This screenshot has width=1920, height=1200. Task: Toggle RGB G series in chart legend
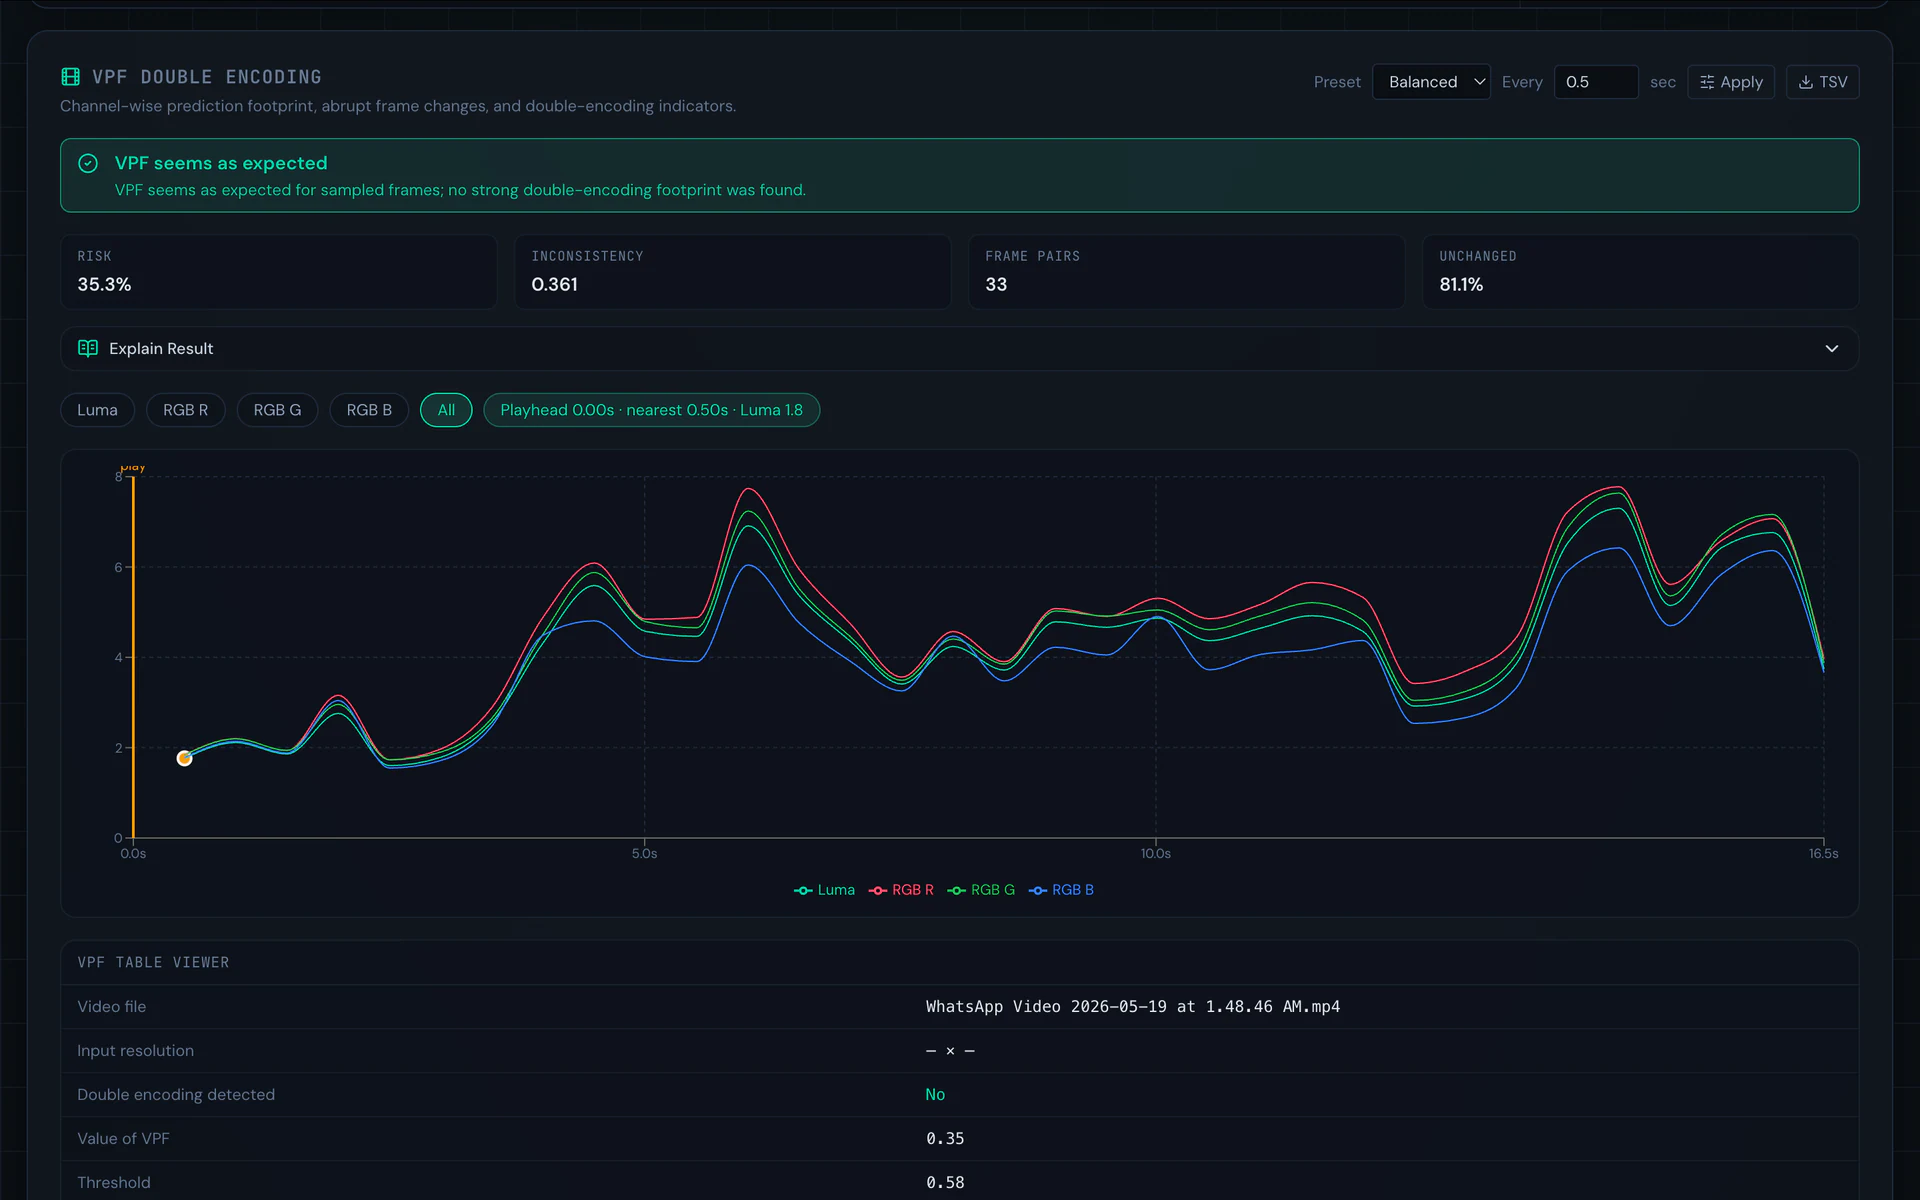[x=981, y=890]
